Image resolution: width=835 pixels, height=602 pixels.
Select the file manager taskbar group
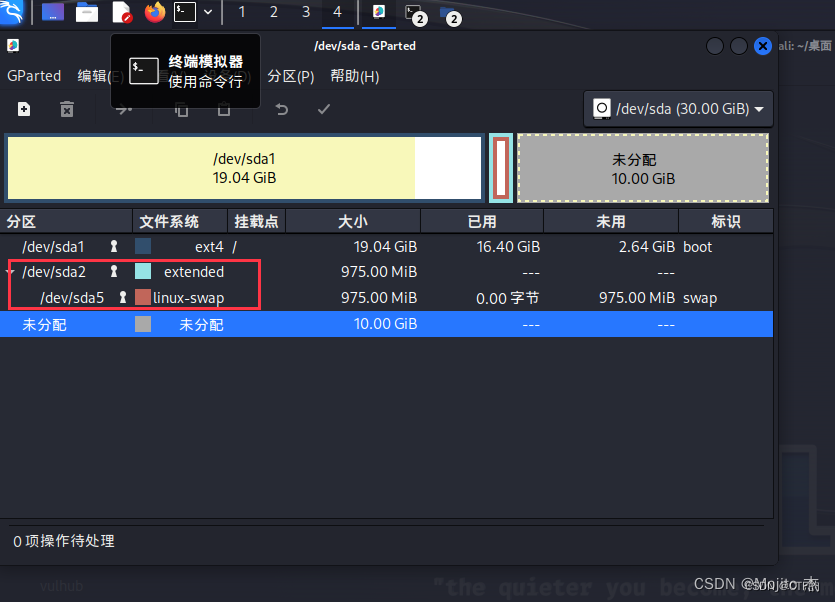tap(450, 15)
